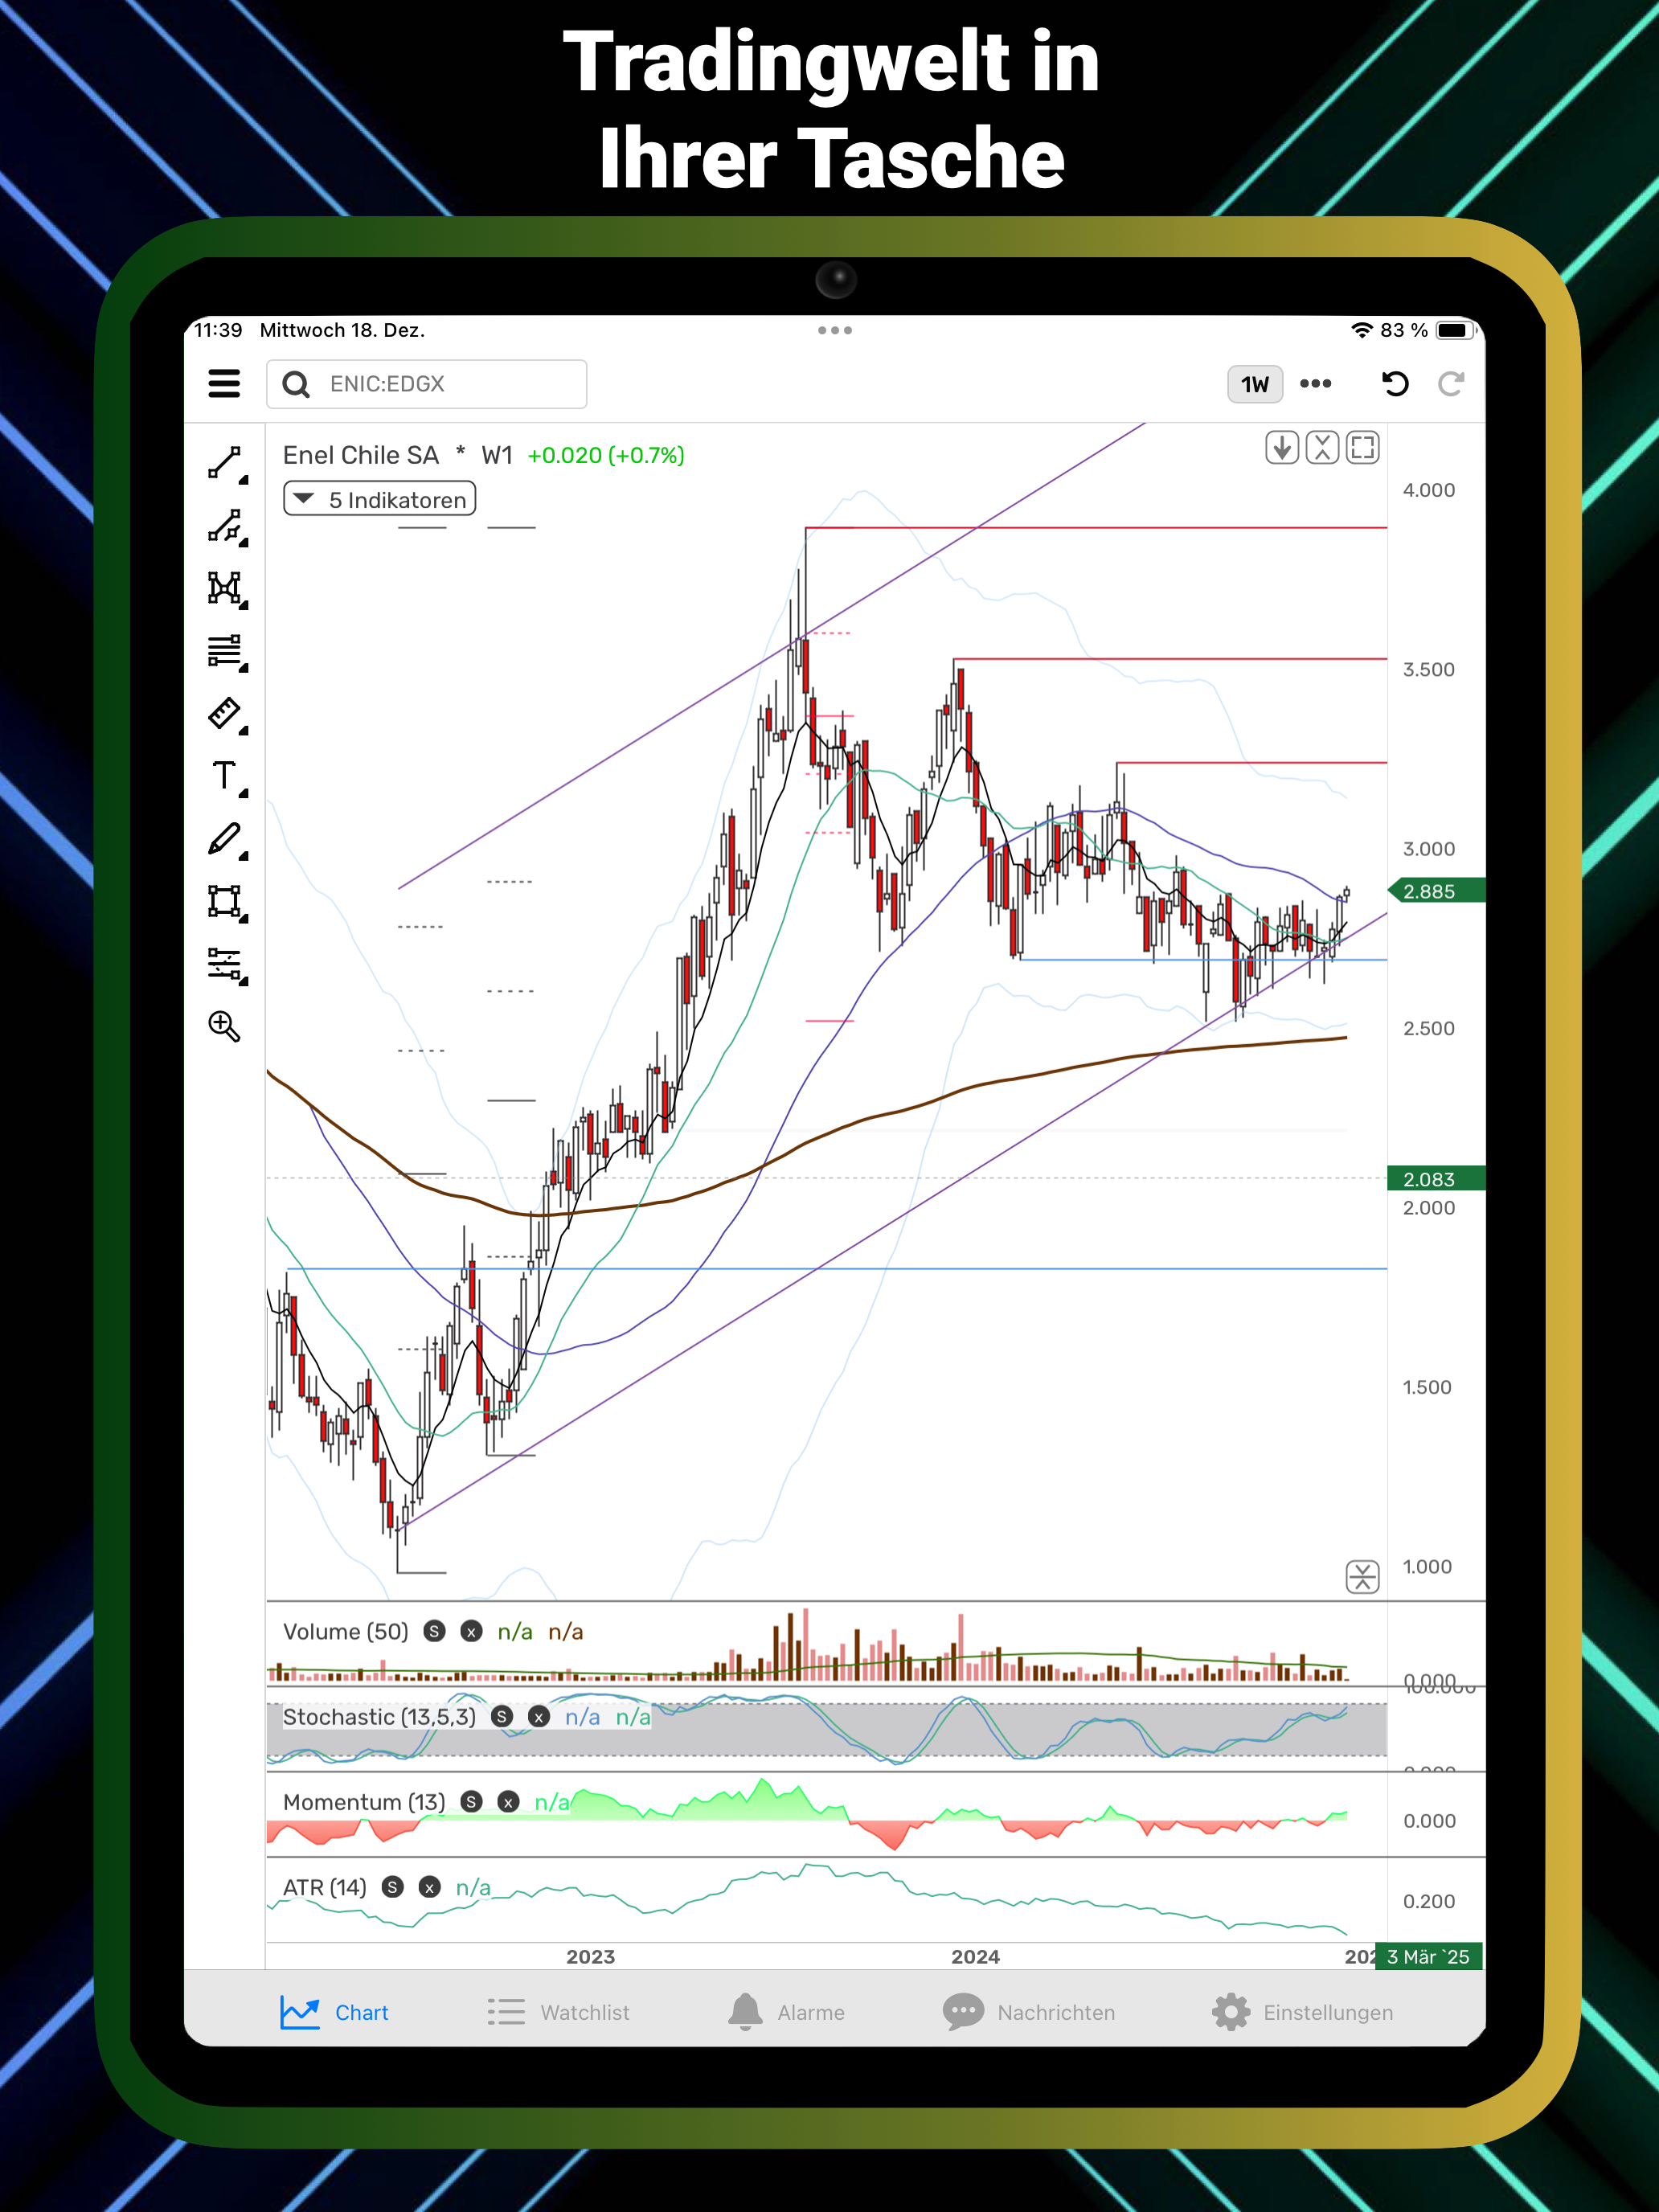Activate the ruler measure tool
This screenshot has width=1659, height=2212.
[226, 714]
